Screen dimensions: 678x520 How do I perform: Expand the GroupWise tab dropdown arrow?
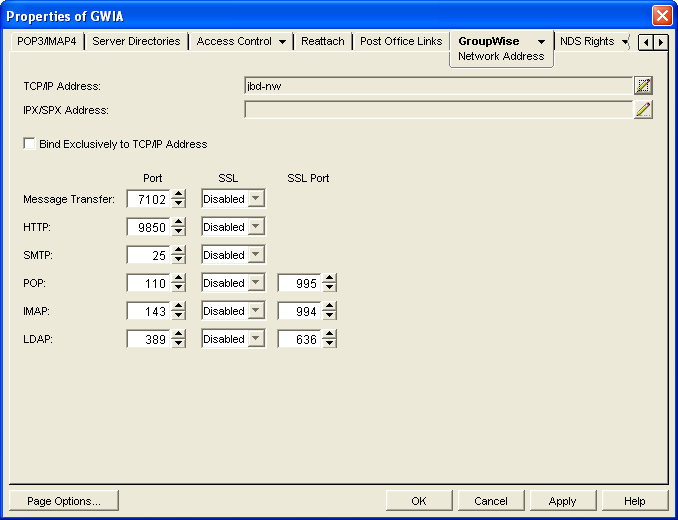541,42
